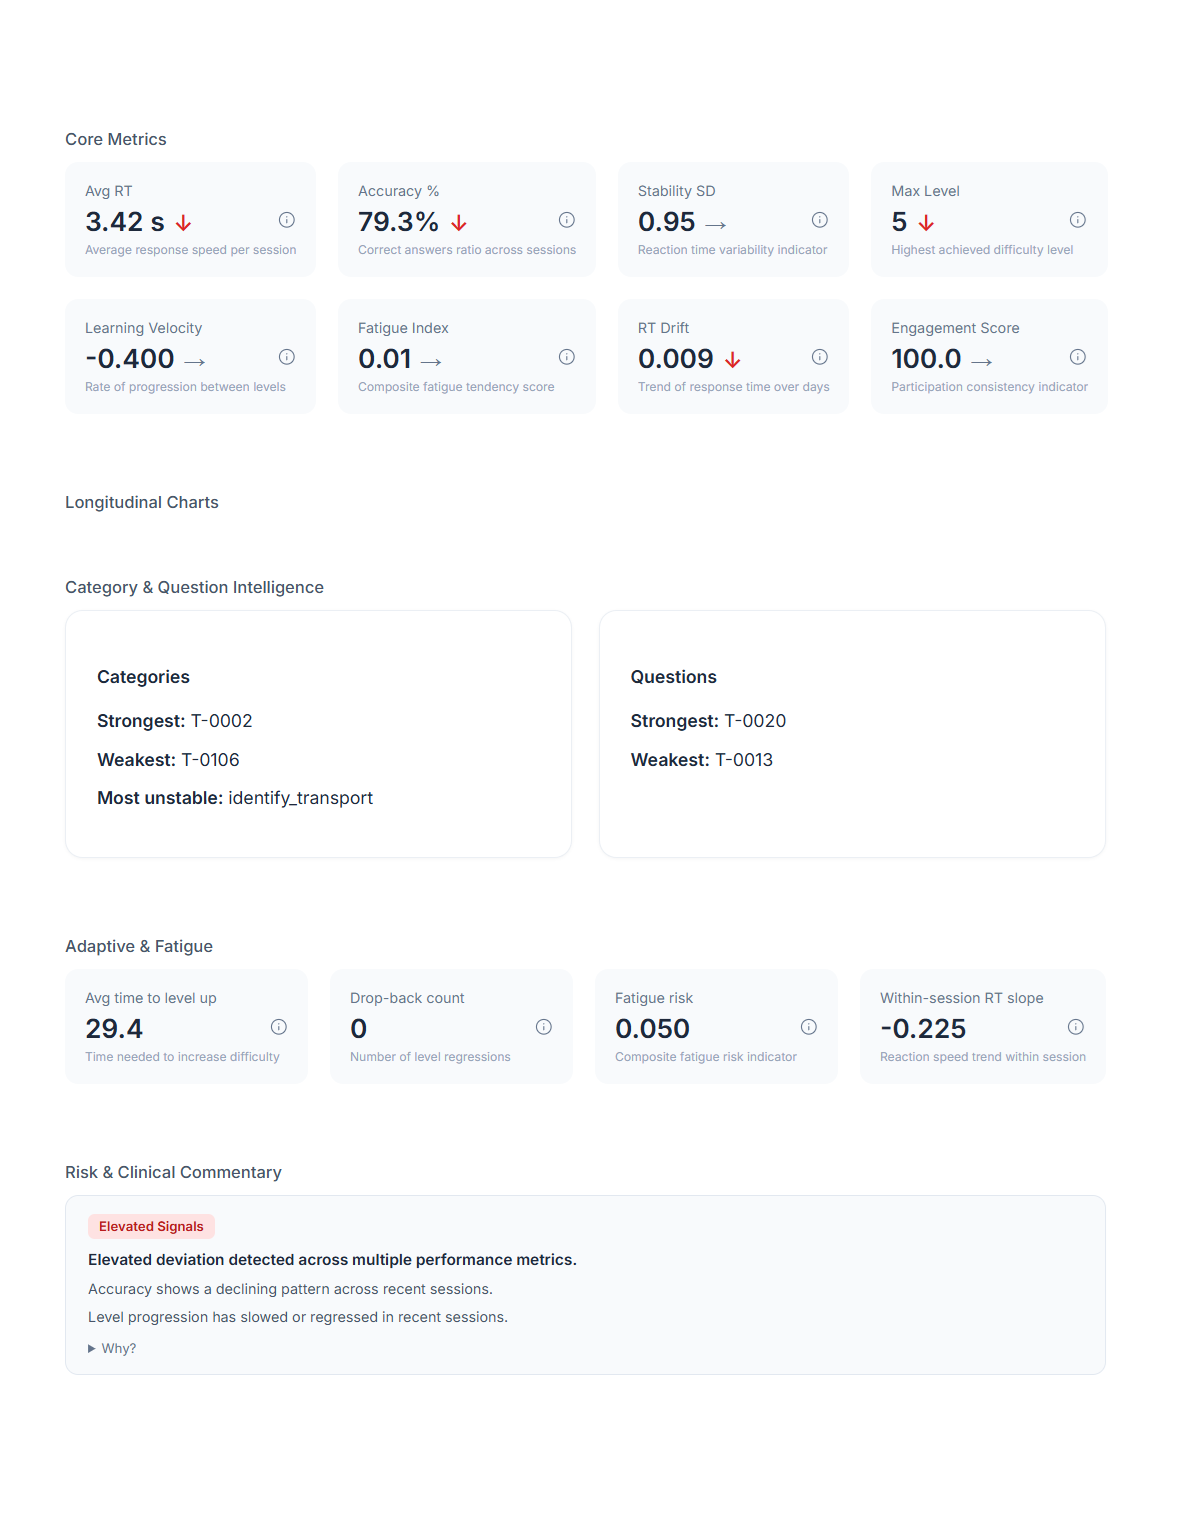This screenshot has width=1184, height=1527.
Task: Select weakest question T-0013
Action: (743, 760)
